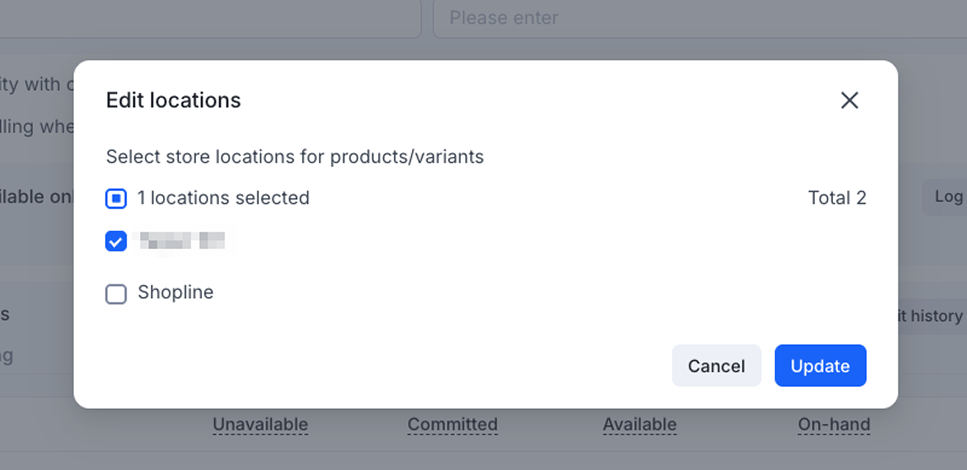This screenshot has height=470, width=967.
Task: Click the "1 locations selected" label
Action: [223, 198]
